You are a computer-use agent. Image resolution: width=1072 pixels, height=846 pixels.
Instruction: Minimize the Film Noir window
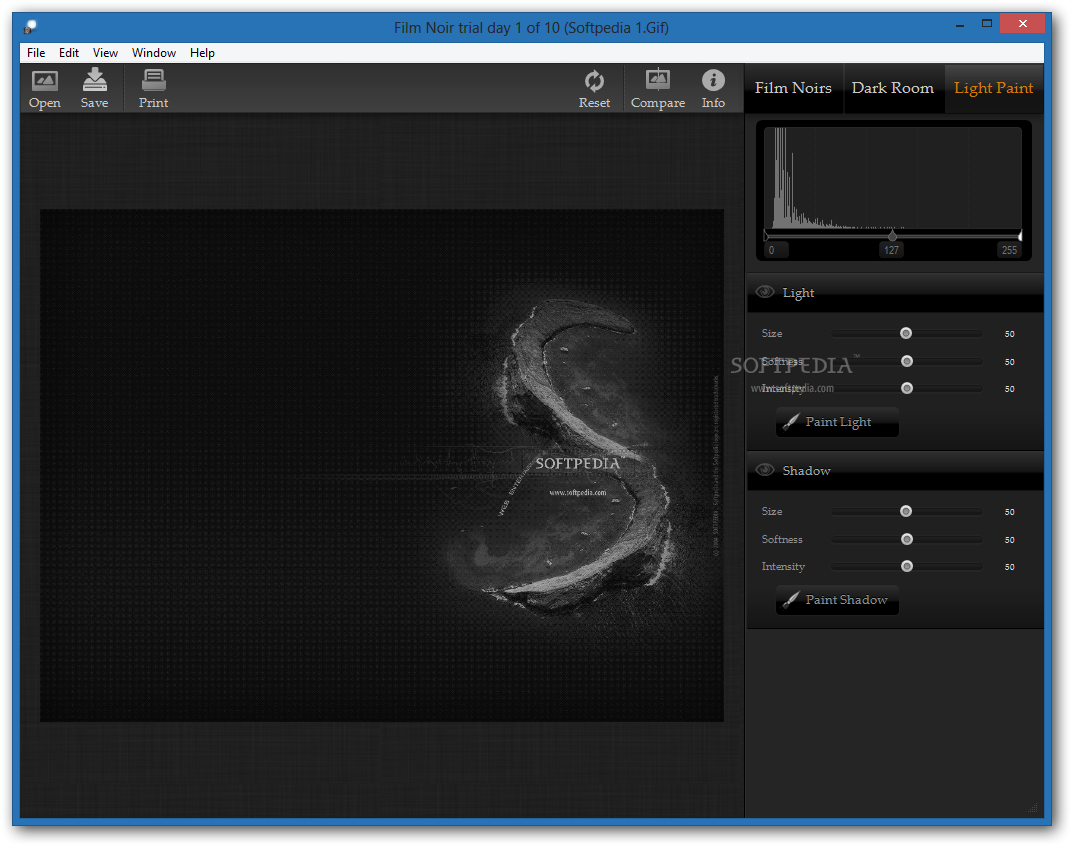960,24
